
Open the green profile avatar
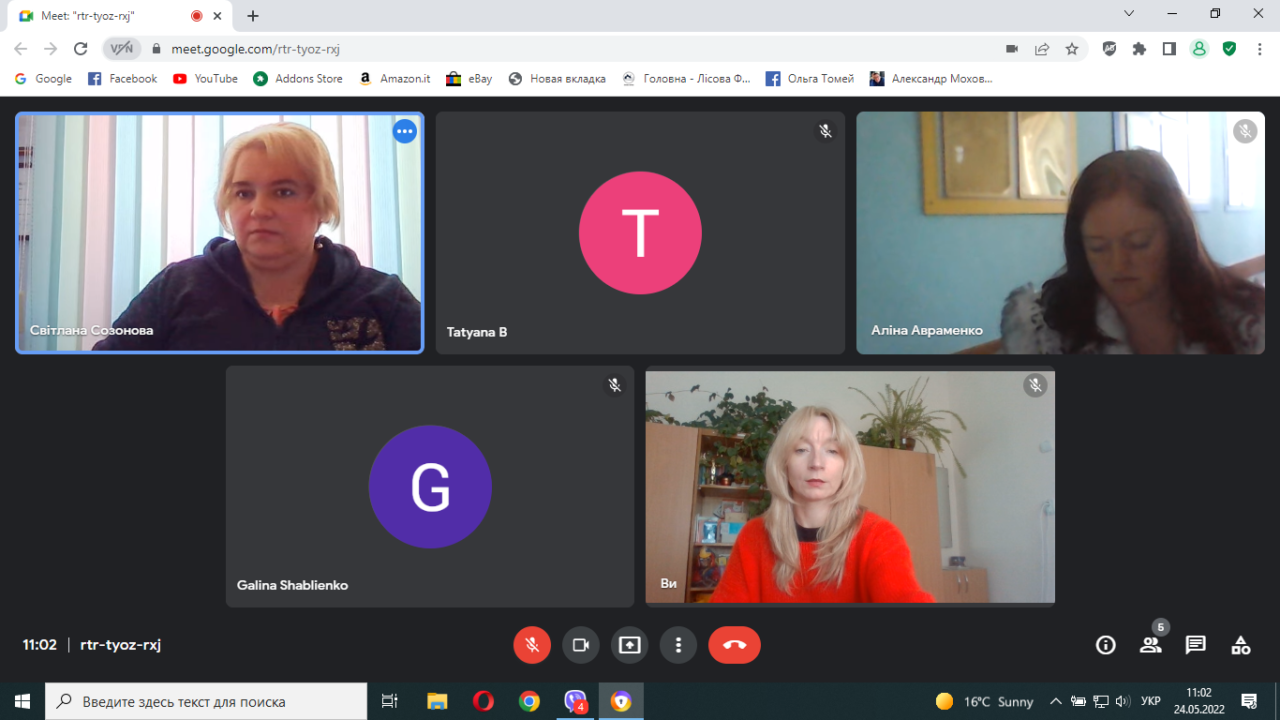pyautogui.click(x=1199, y=48)
